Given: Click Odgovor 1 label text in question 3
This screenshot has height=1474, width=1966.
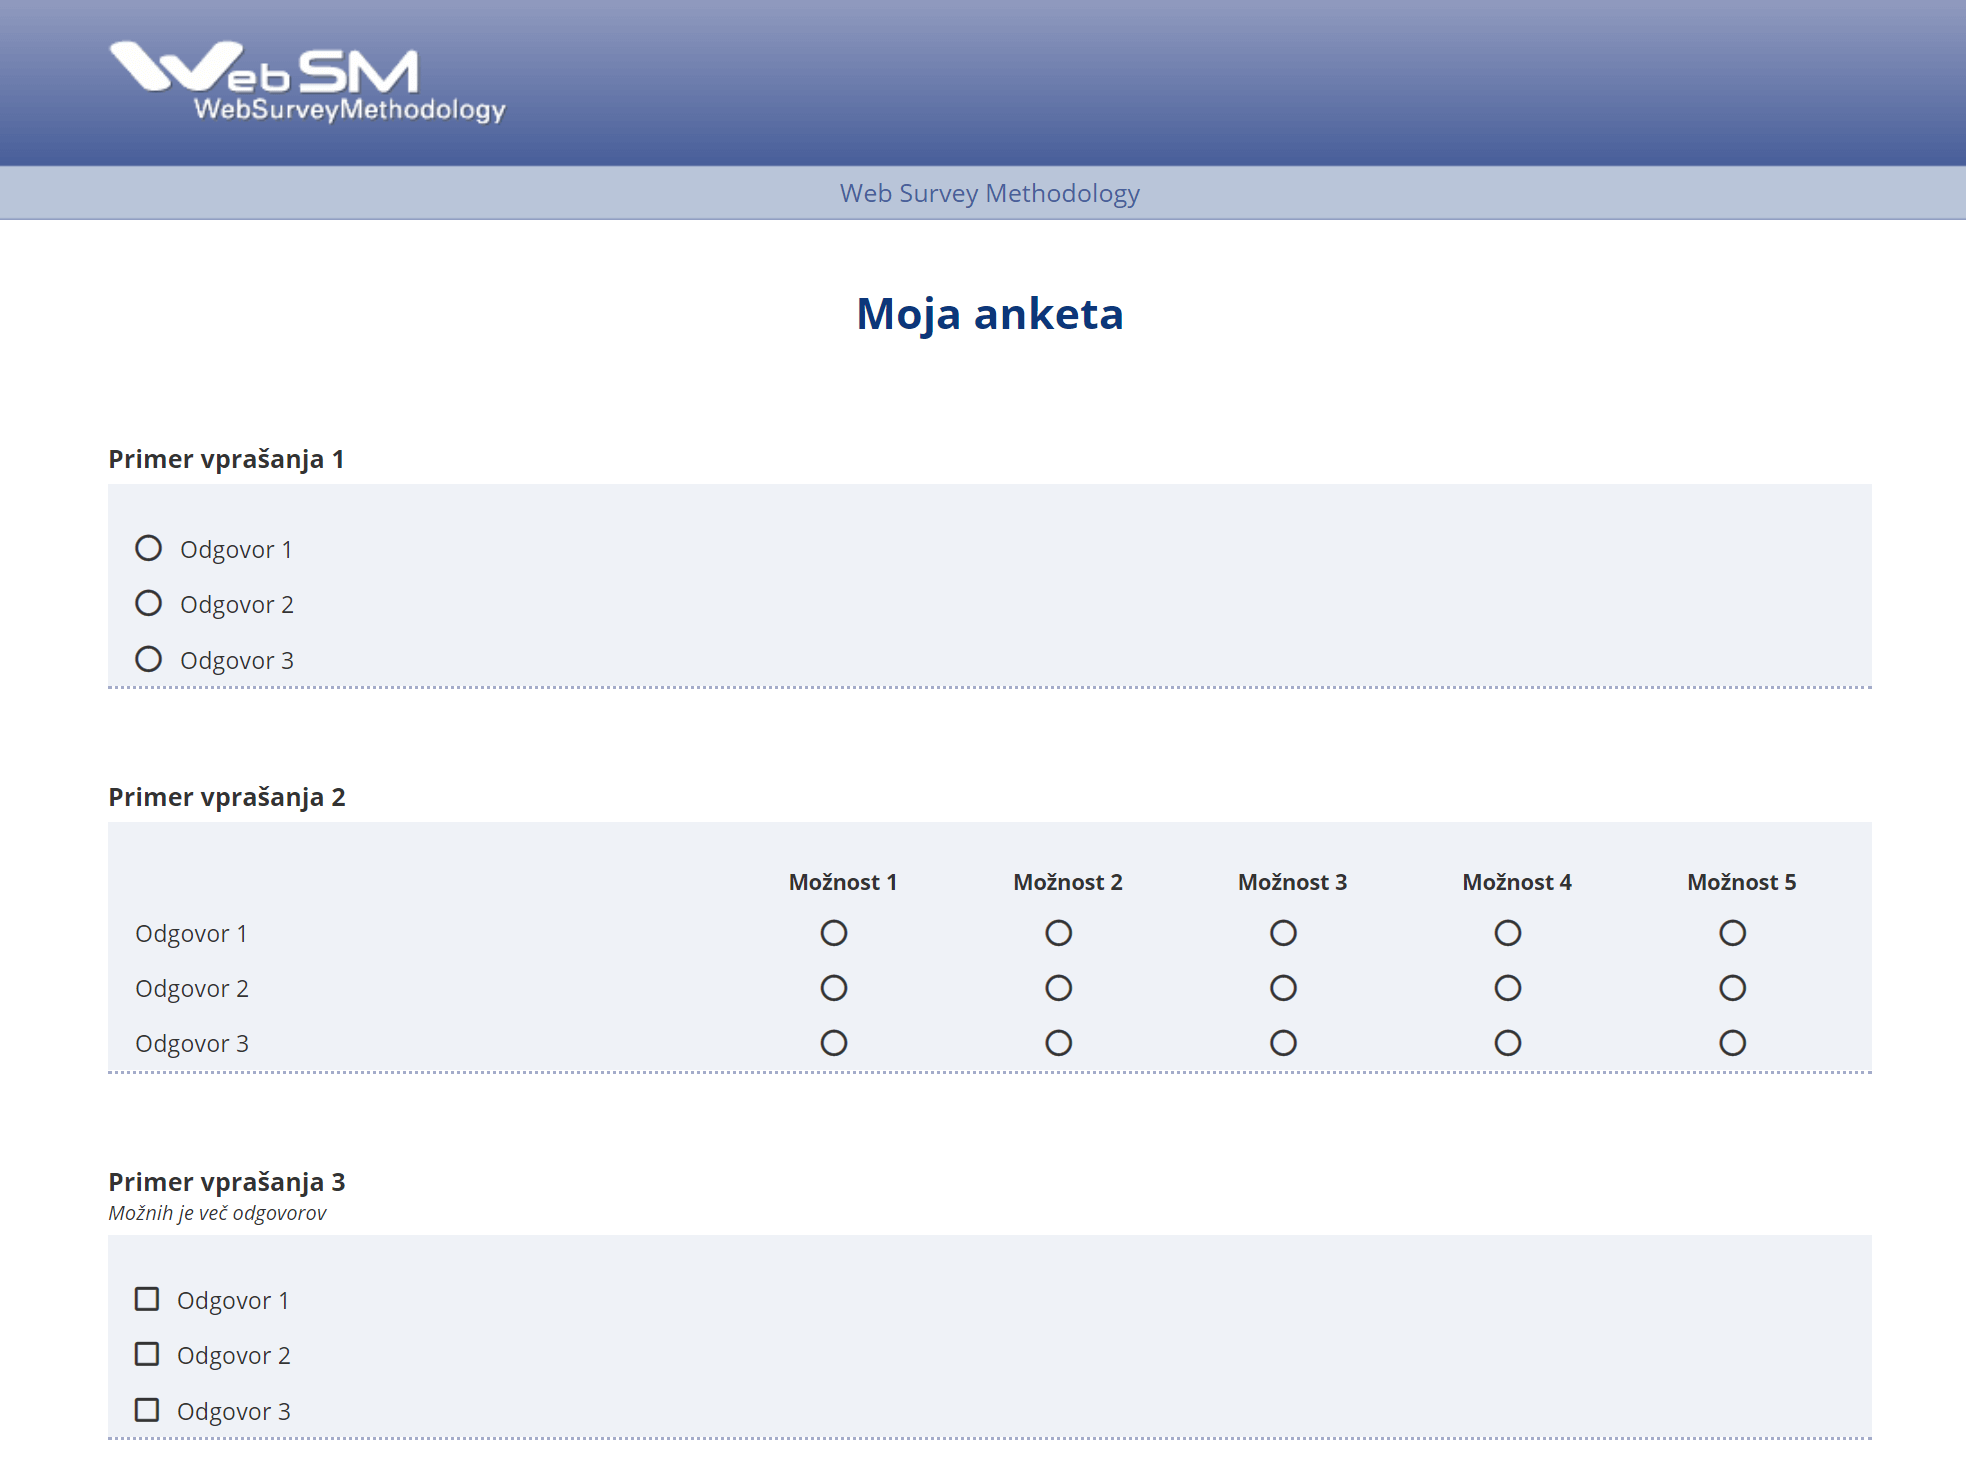Looking at the screenshot, I should (x=233, y=1301).
